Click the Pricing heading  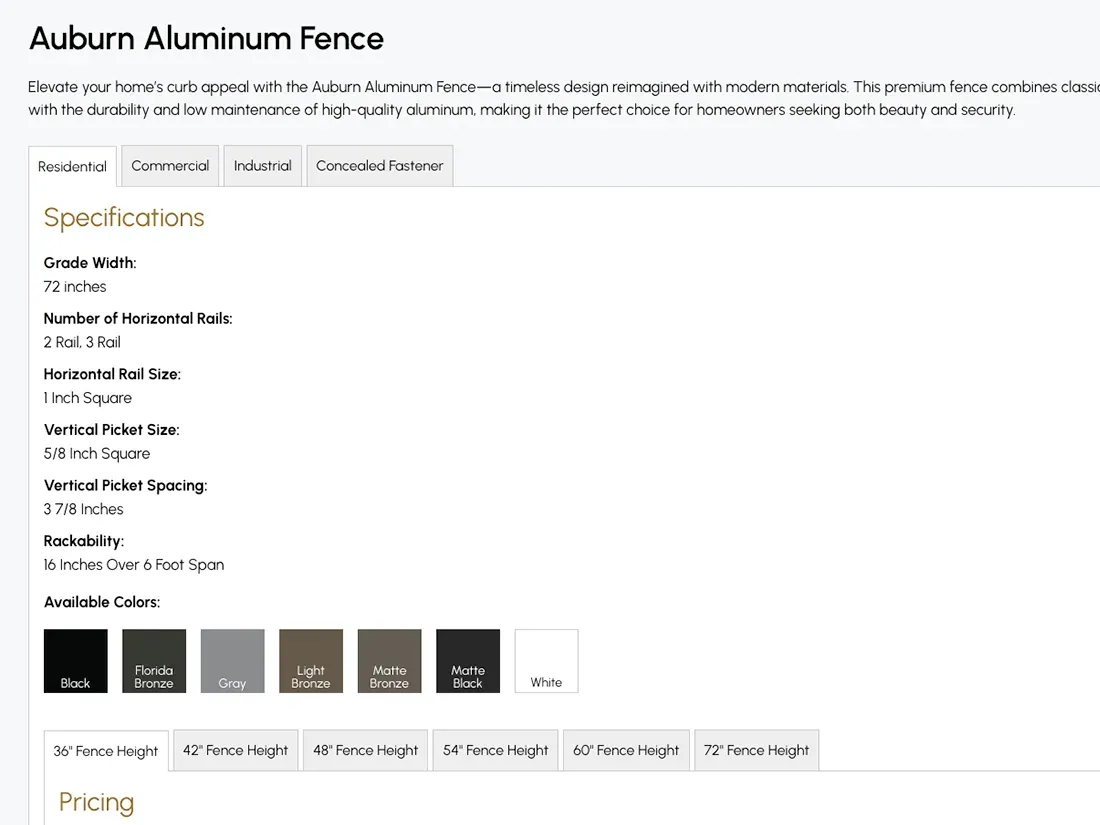pos(96,802)
